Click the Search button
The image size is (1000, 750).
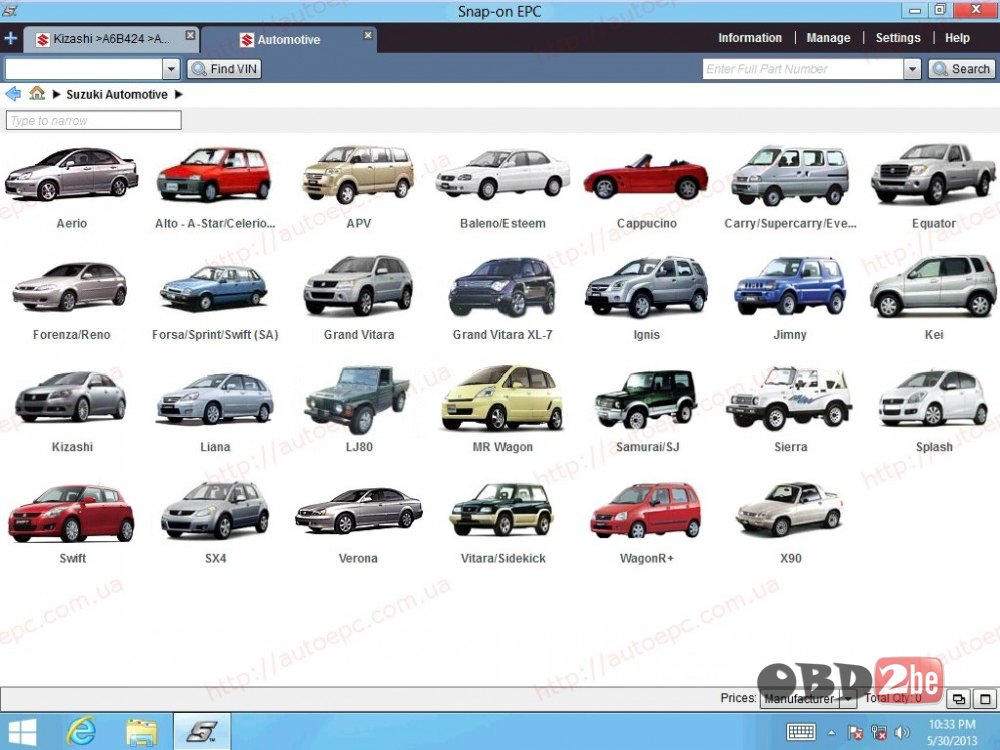[x=962, y=69]
